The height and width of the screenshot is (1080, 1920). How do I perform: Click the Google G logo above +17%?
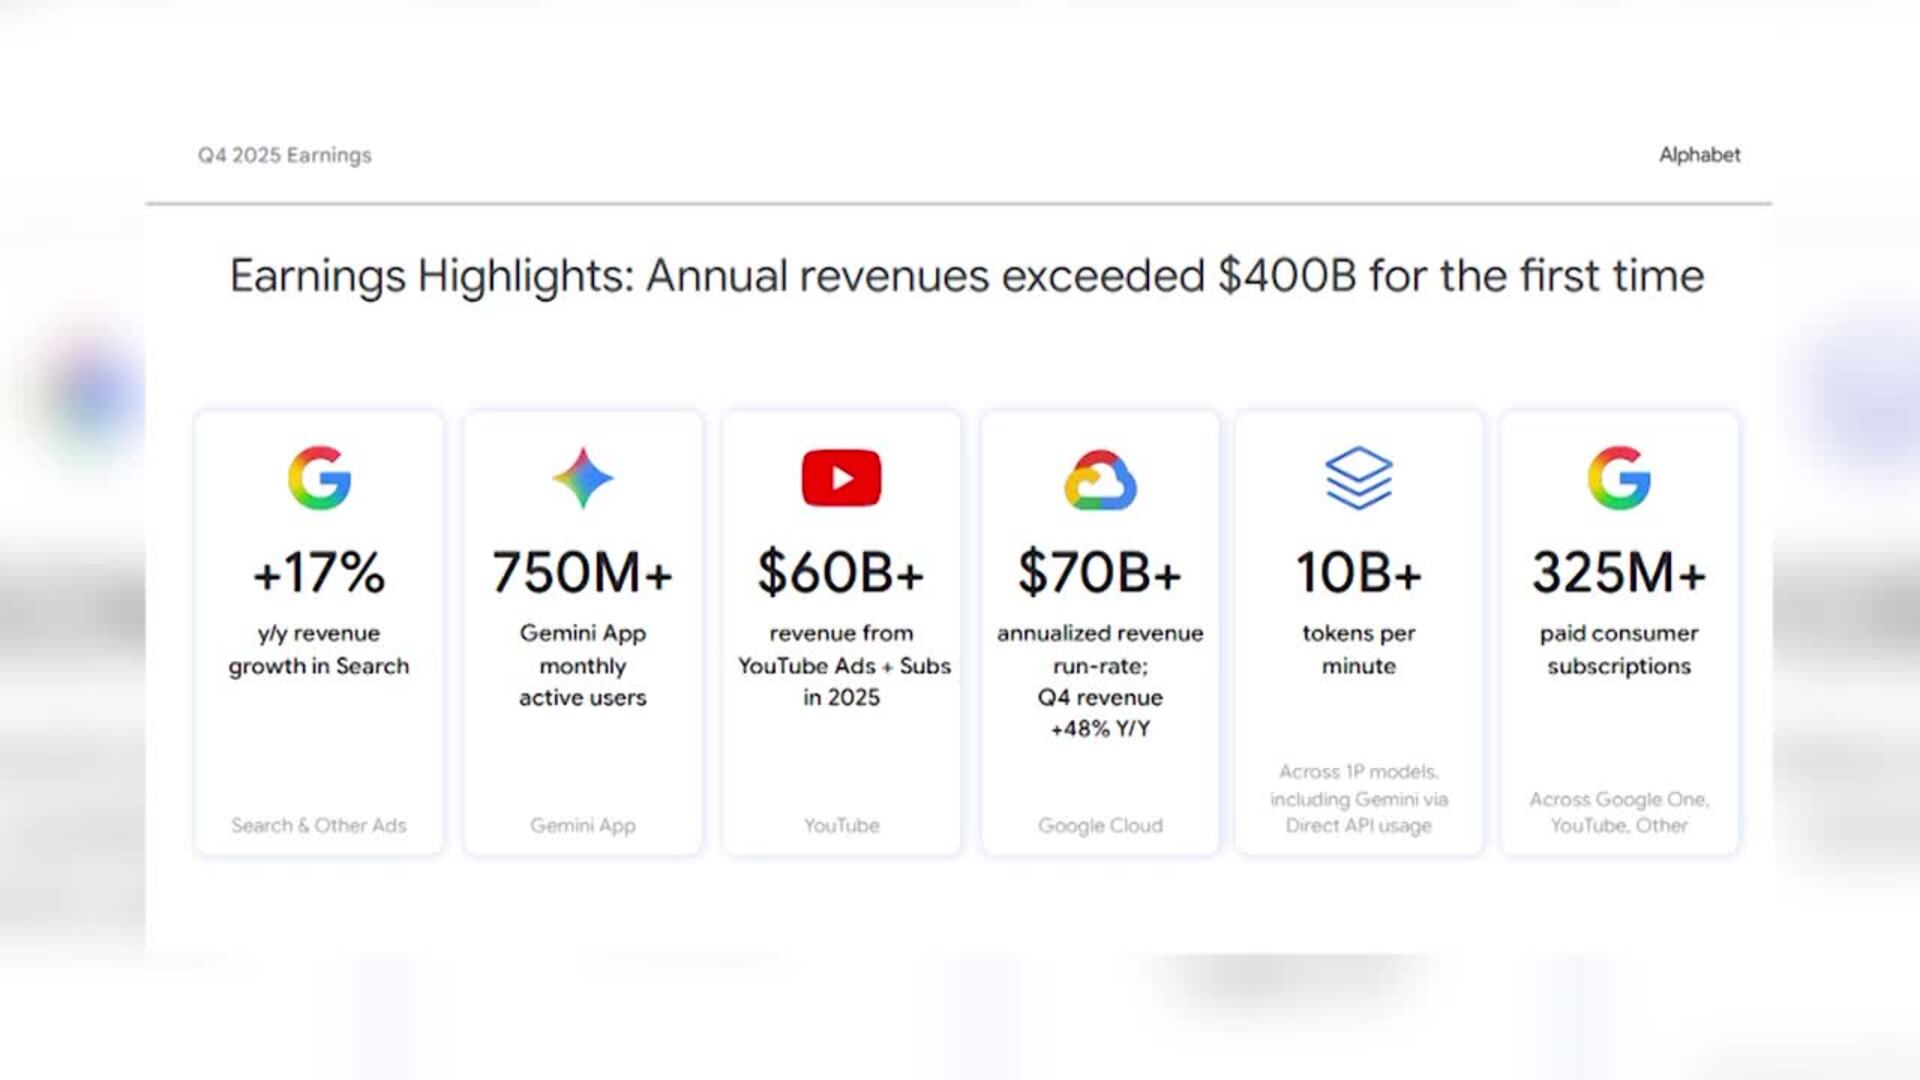[319, 478]
